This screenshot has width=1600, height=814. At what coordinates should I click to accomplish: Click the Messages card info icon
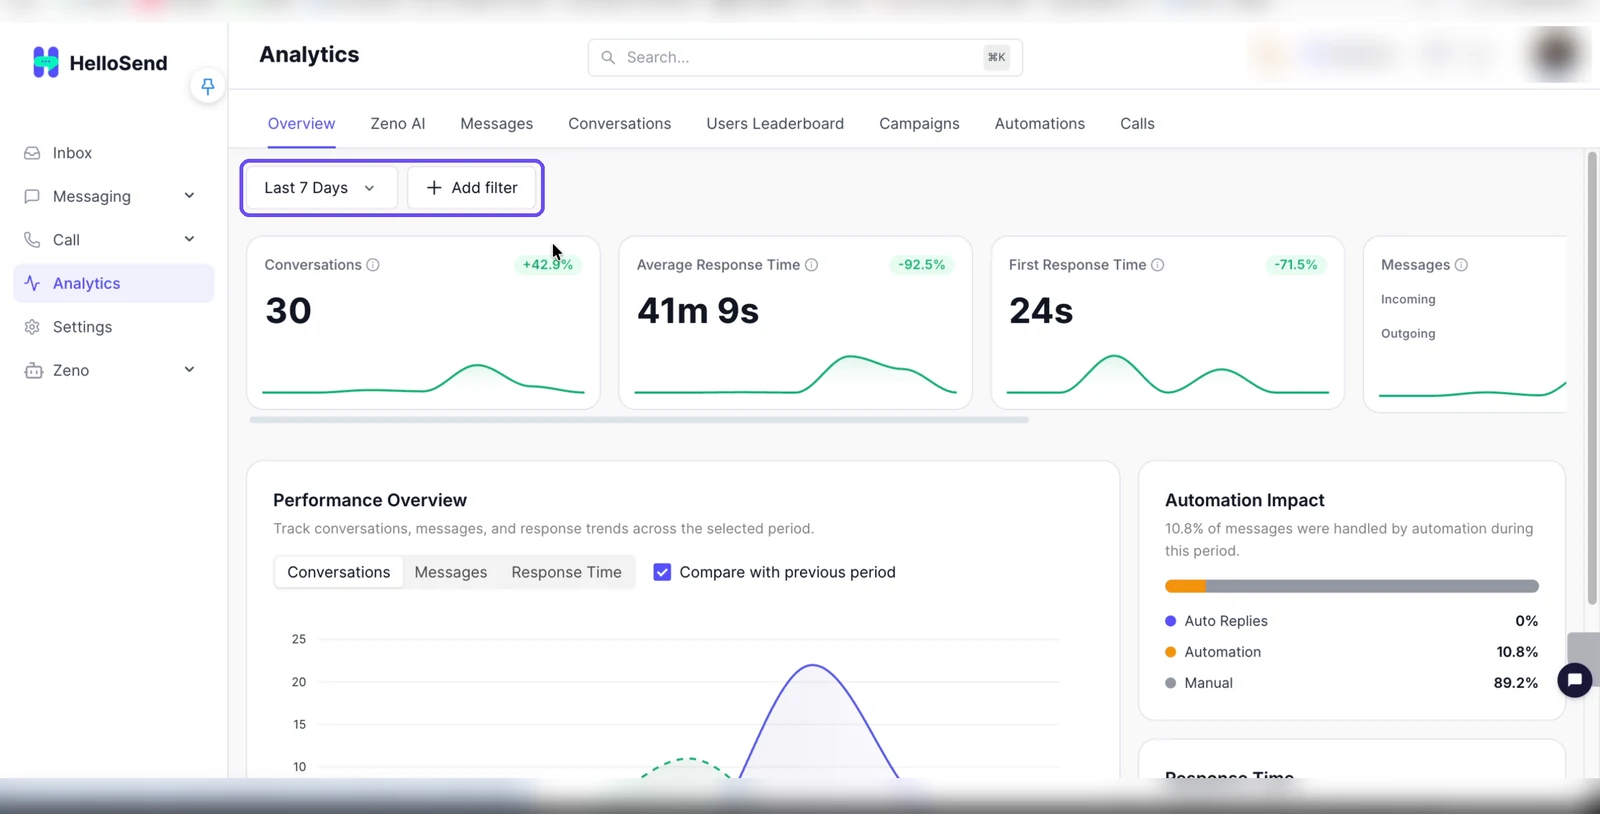click(1461, 265)
